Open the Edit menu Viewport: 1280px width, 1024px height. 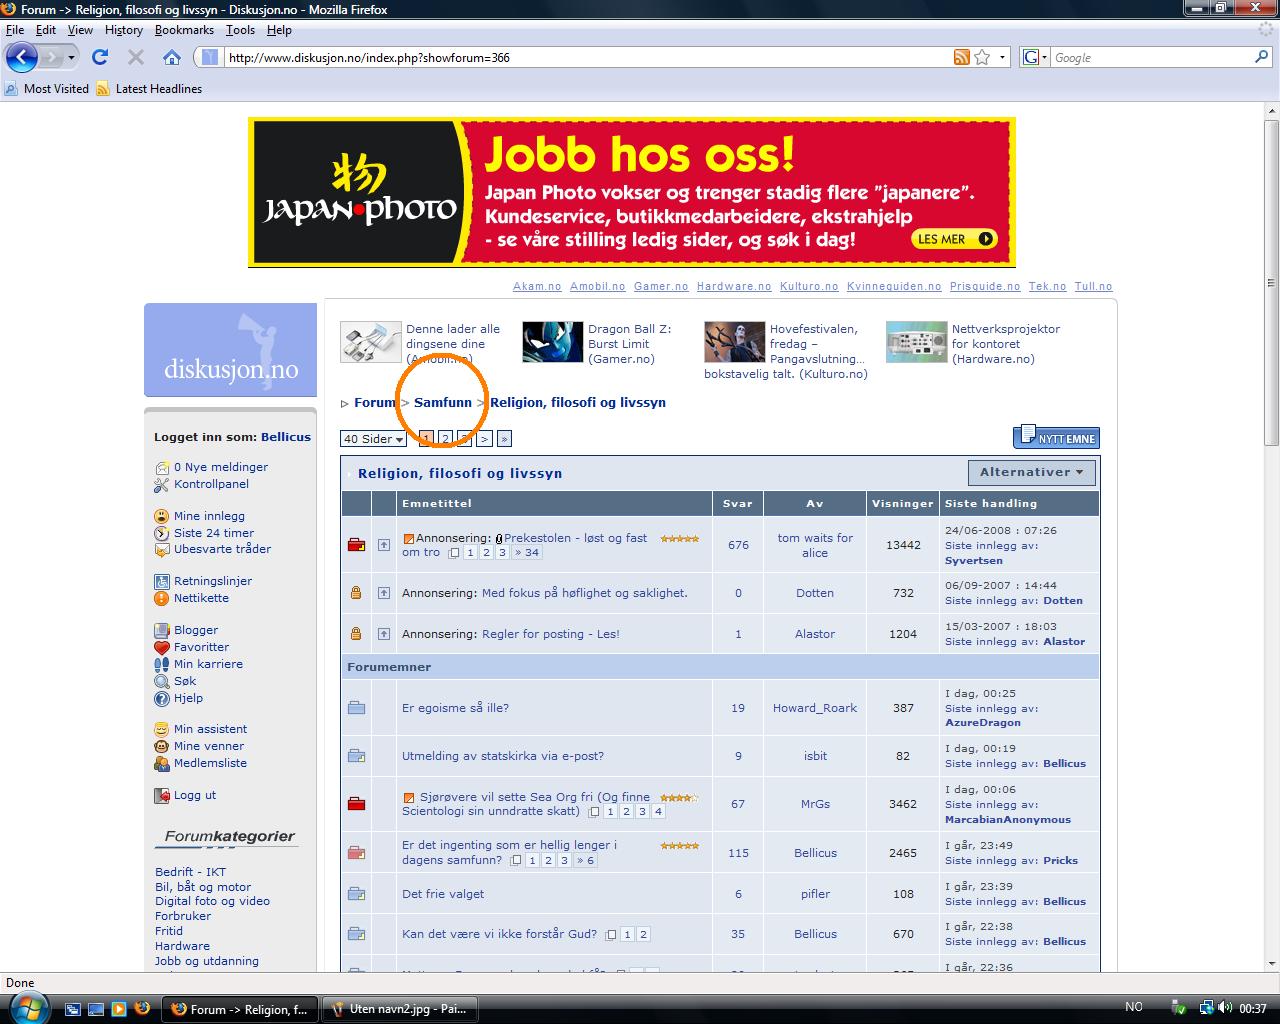(x=46, y=30)
